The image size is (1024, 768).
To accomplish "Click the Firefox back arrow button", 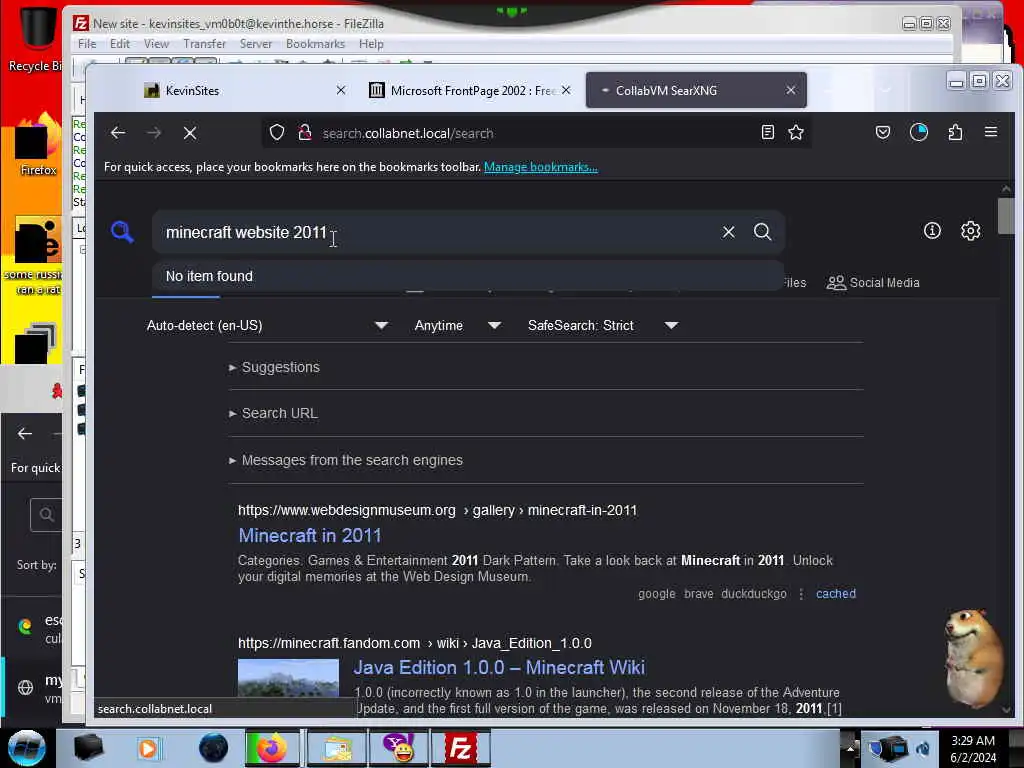I will click(x=118, y=133).
